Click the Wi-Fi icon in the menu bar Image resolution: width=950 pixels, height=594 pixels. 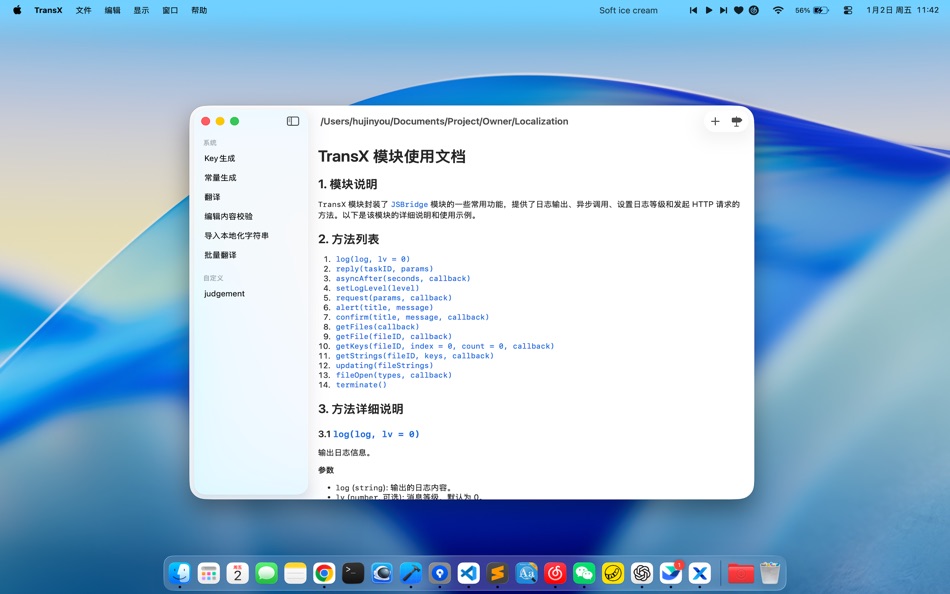[778, 10]
